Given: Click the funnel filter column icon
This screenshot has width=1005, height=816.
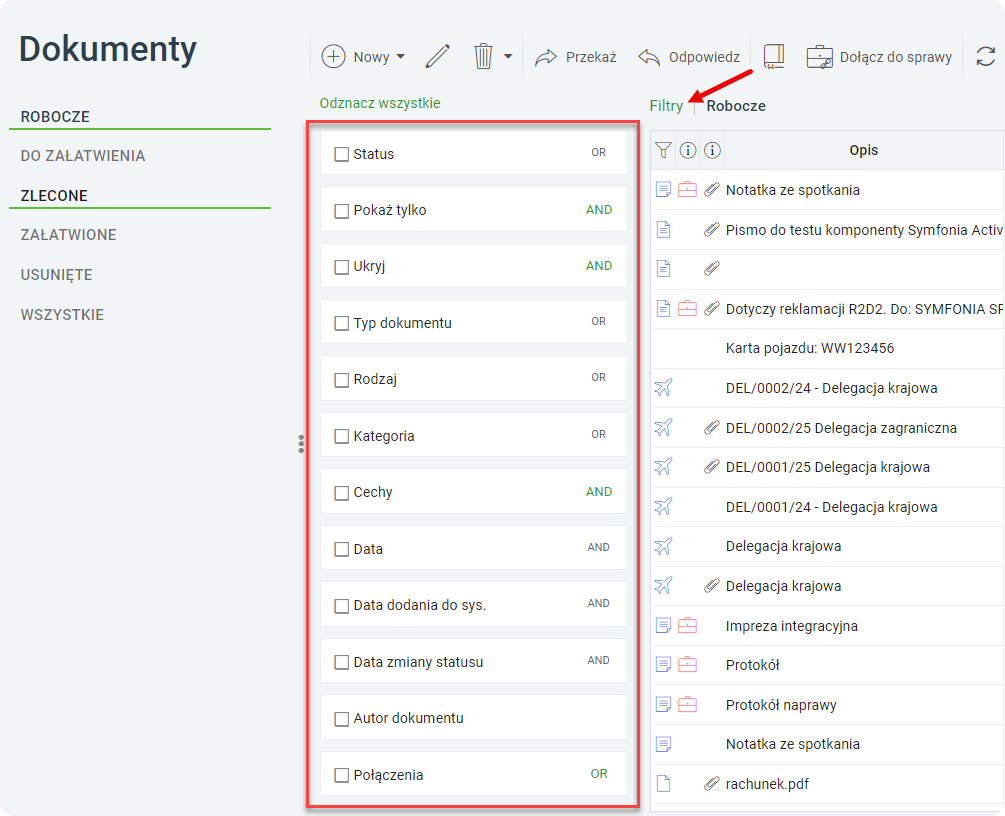Looking at the screenshot, I should (x=663, y=150).
